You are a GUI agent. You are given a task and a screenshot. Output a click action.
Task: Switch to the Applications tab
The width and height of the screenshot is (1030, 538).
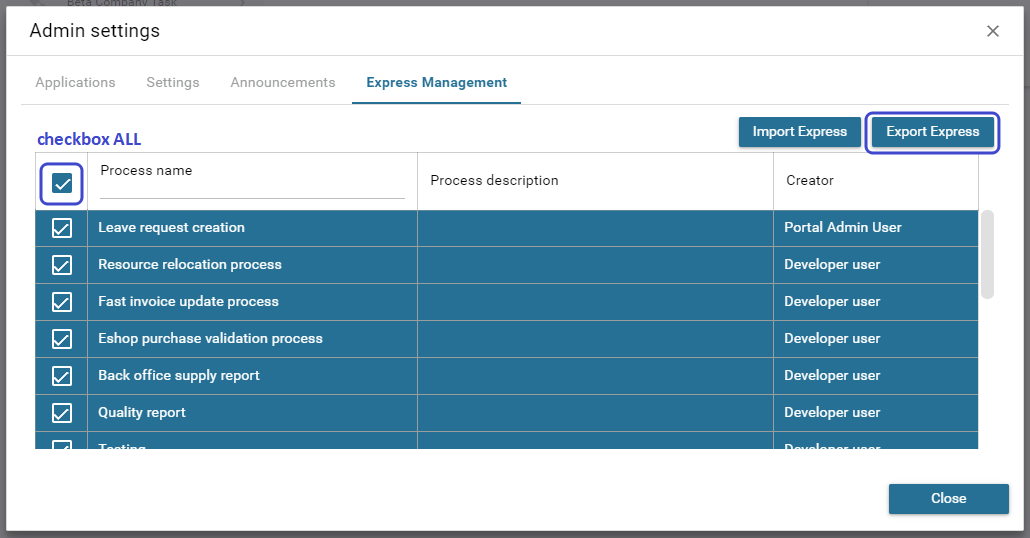tap(75, 82)
